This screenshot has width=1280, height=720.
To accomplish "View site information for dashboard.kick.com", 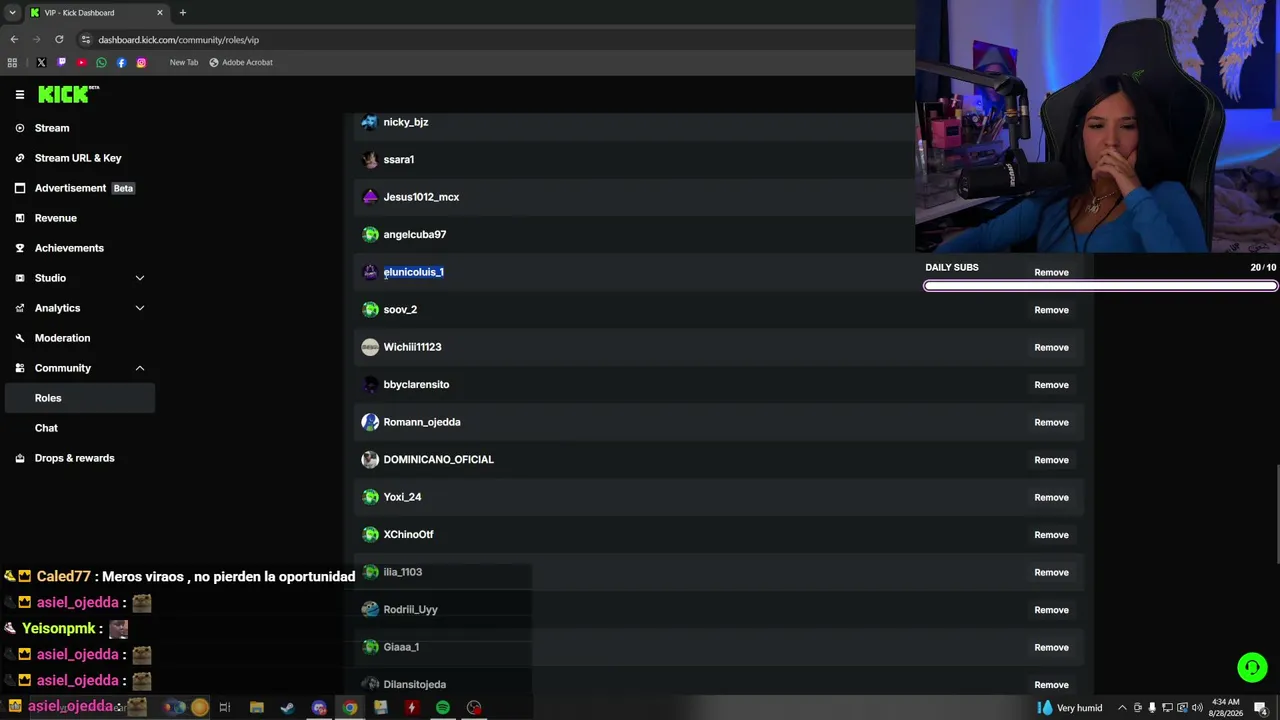I will tap(86, 40).
